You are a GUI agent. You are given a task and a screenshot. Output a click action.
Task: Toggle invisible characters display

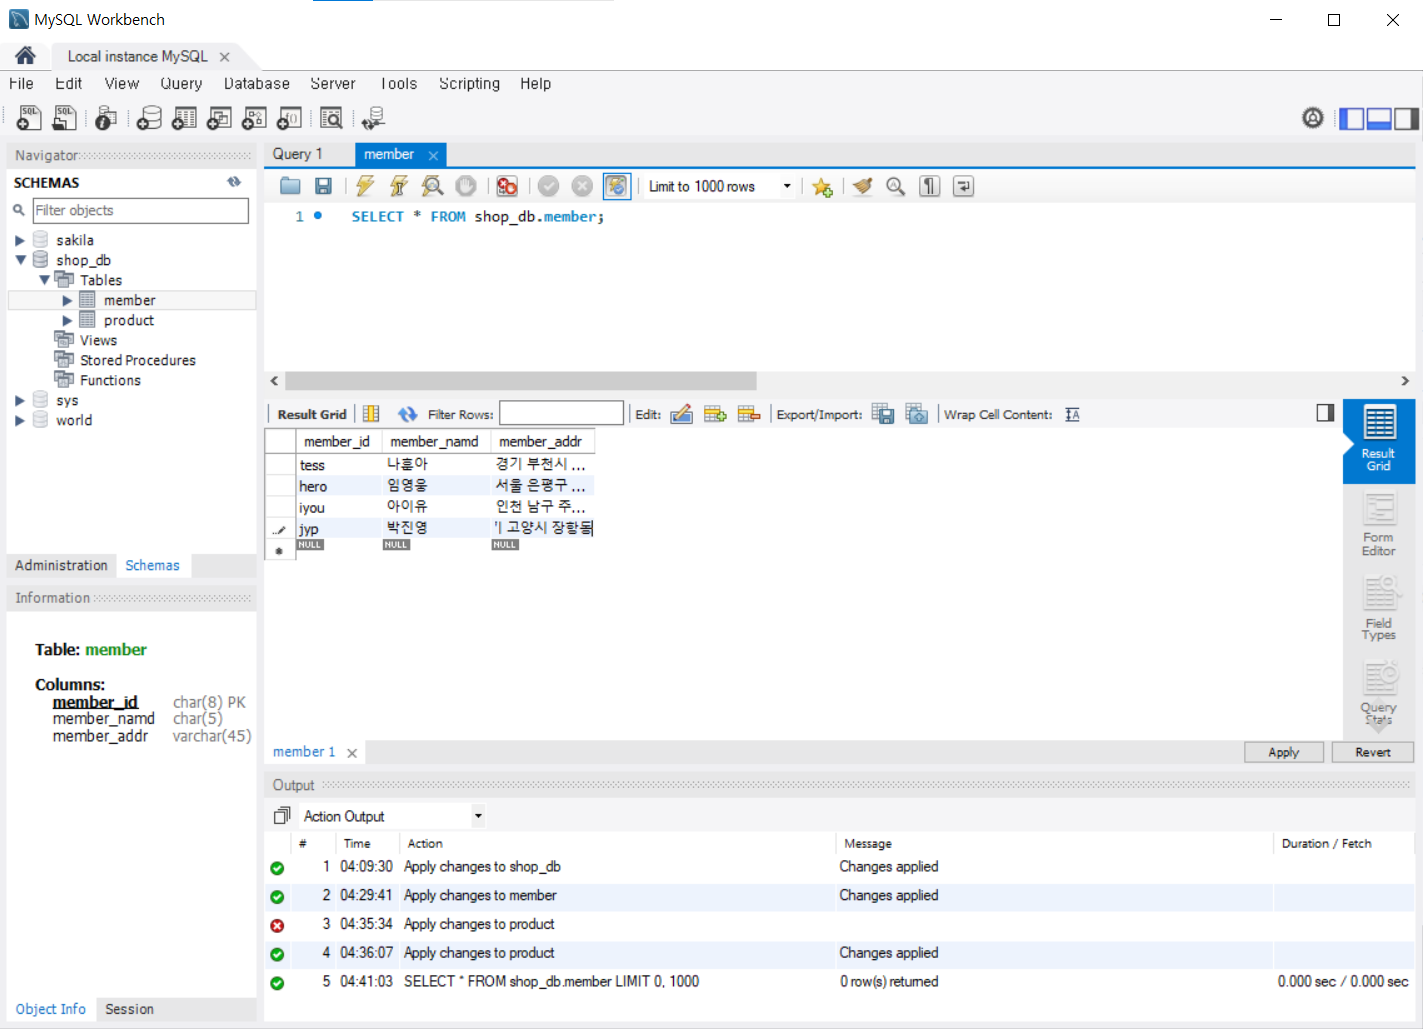[x=930, y=186]
